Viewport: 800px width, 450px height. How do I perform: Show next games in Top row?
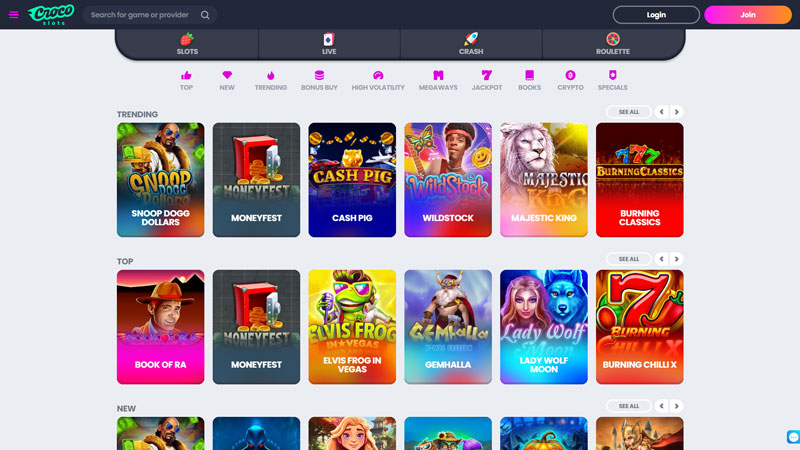pos(677,259)
